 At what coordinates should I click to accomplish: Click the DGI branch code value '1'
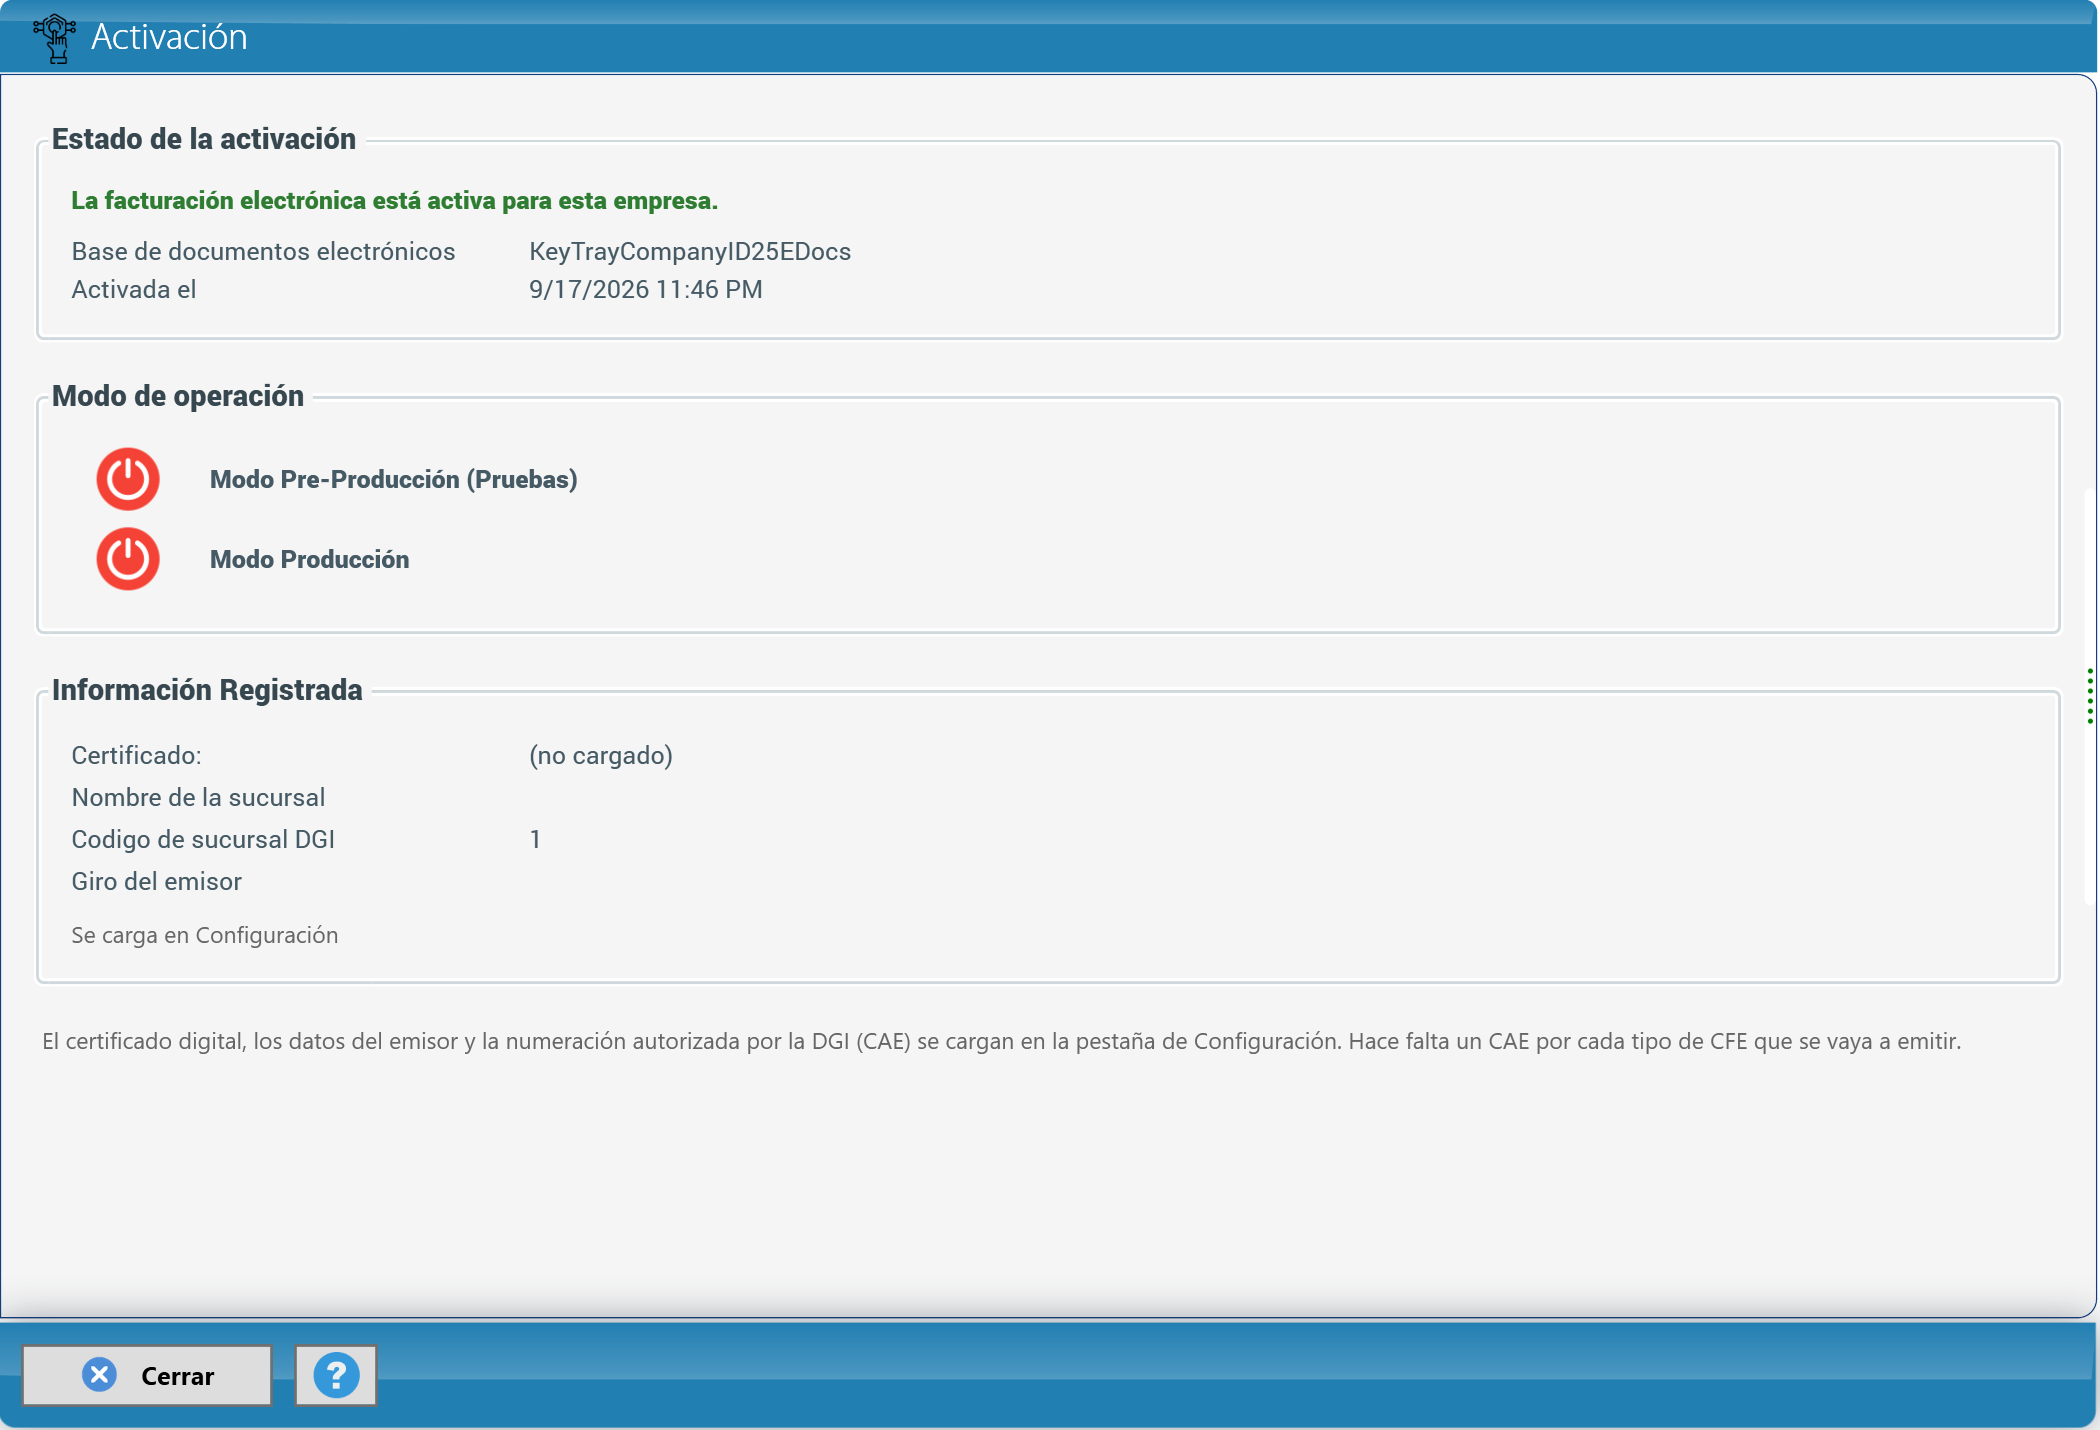click(x=535, y=839)
